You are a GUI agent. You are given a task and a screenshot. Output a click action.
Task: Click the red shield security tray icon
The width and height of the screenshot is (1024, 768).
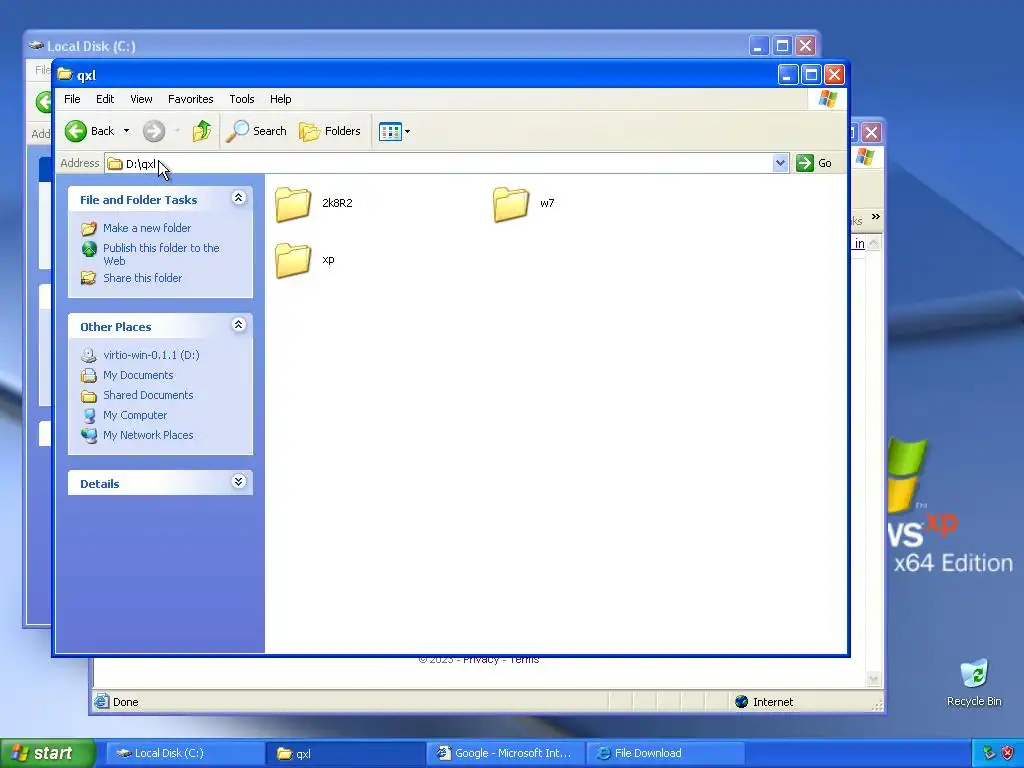pos(1008,754)
